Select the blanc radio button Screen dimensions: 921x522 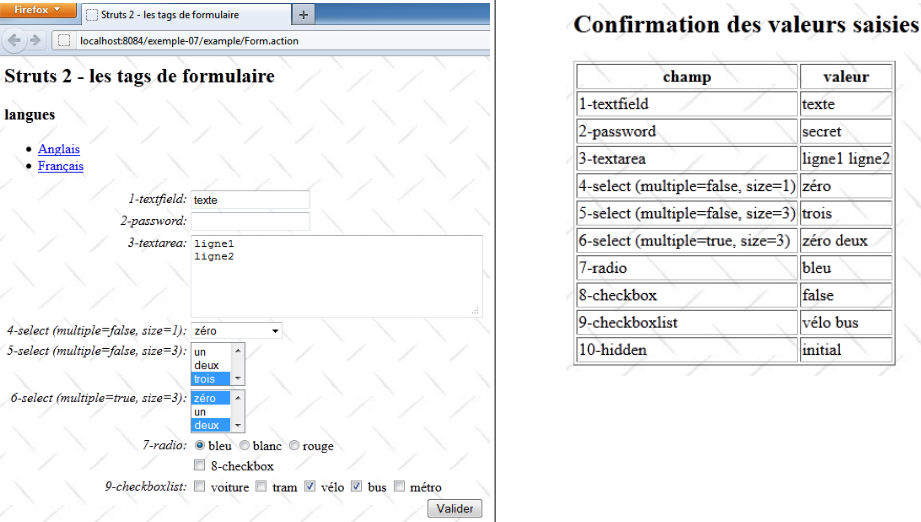246,446
